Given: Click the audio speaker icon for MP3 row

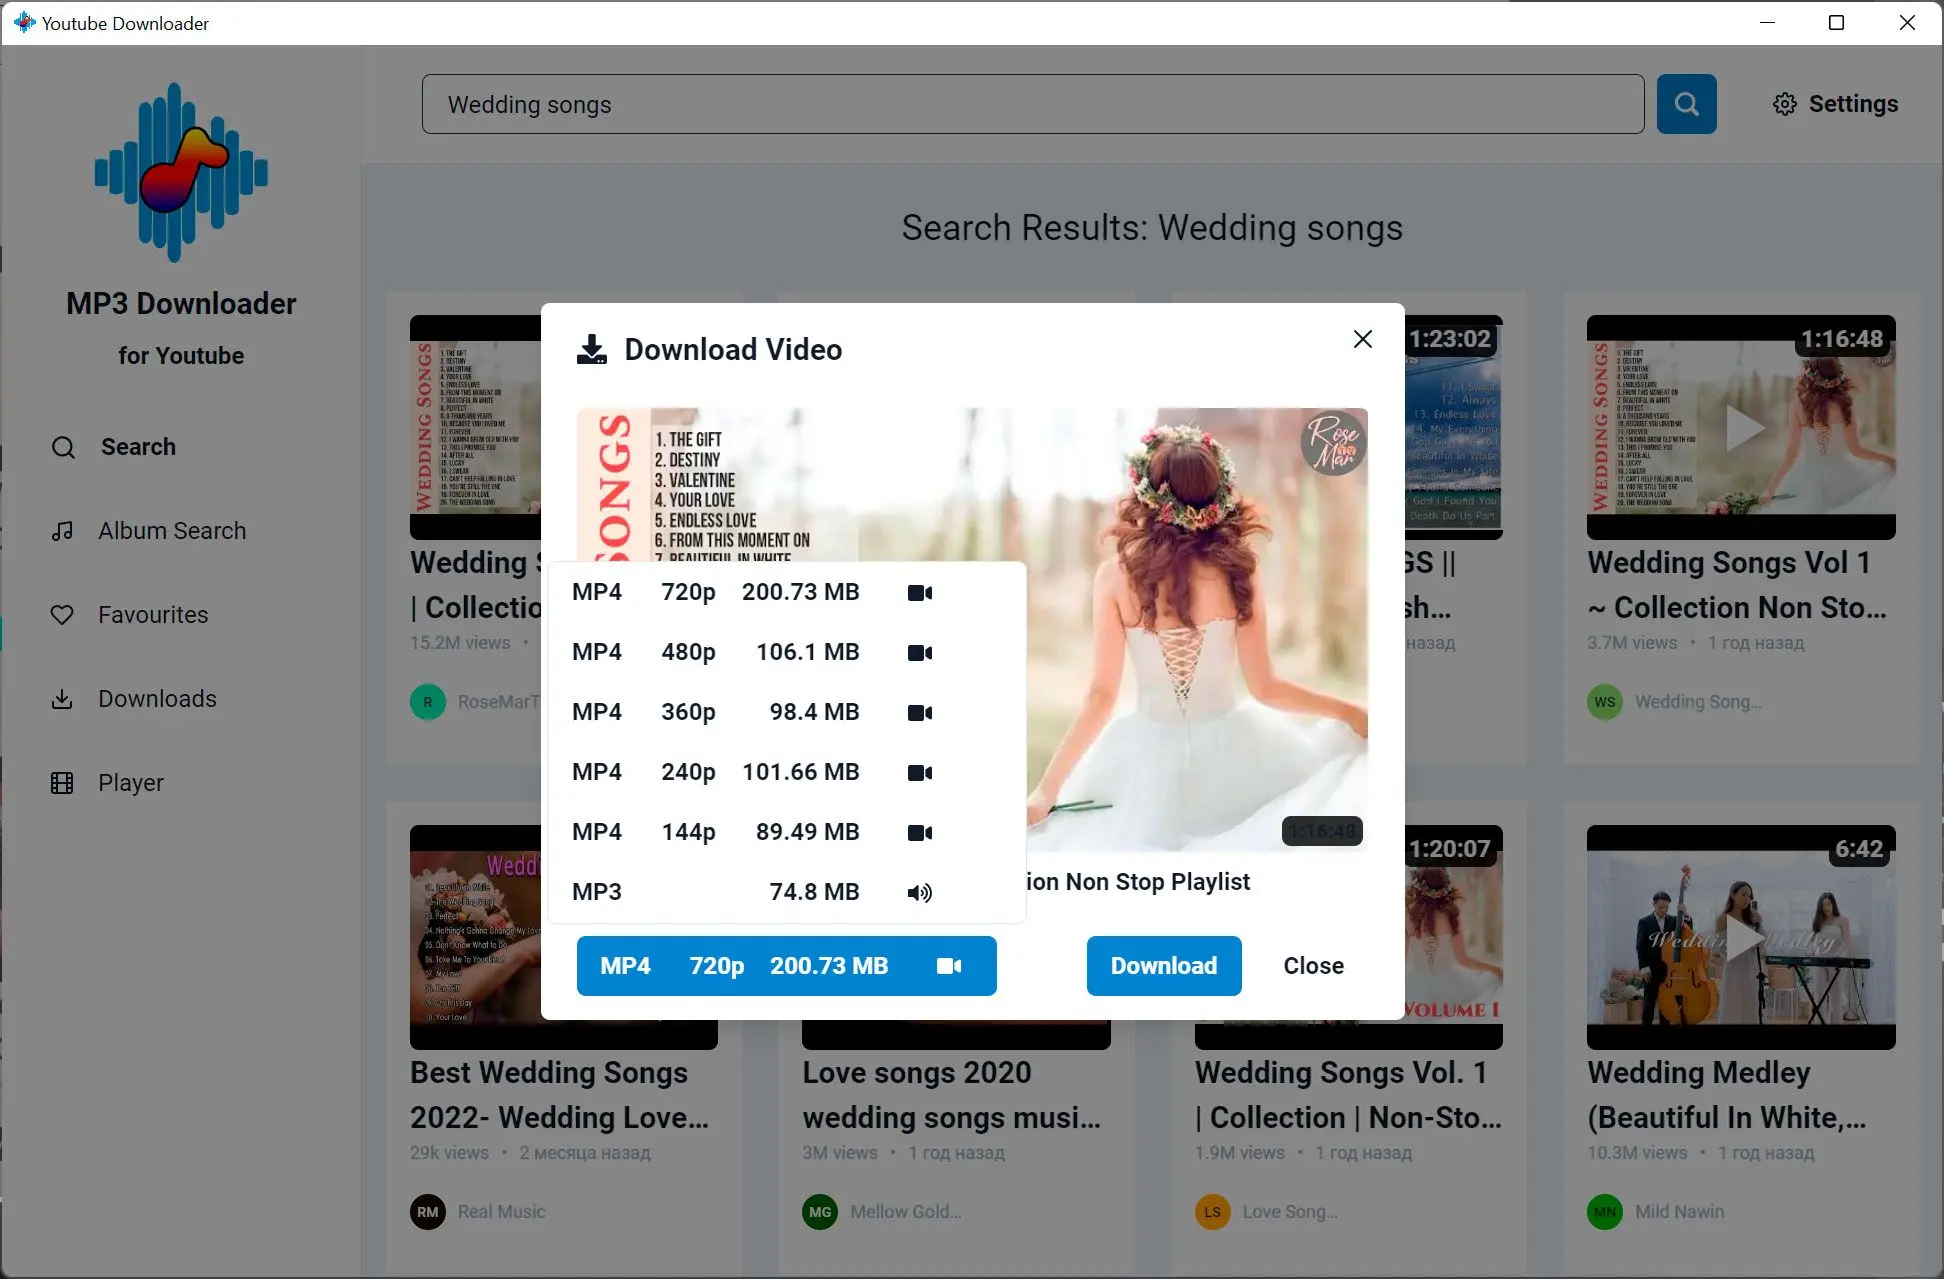Looking at the screenshot, I should pos(921,891).
